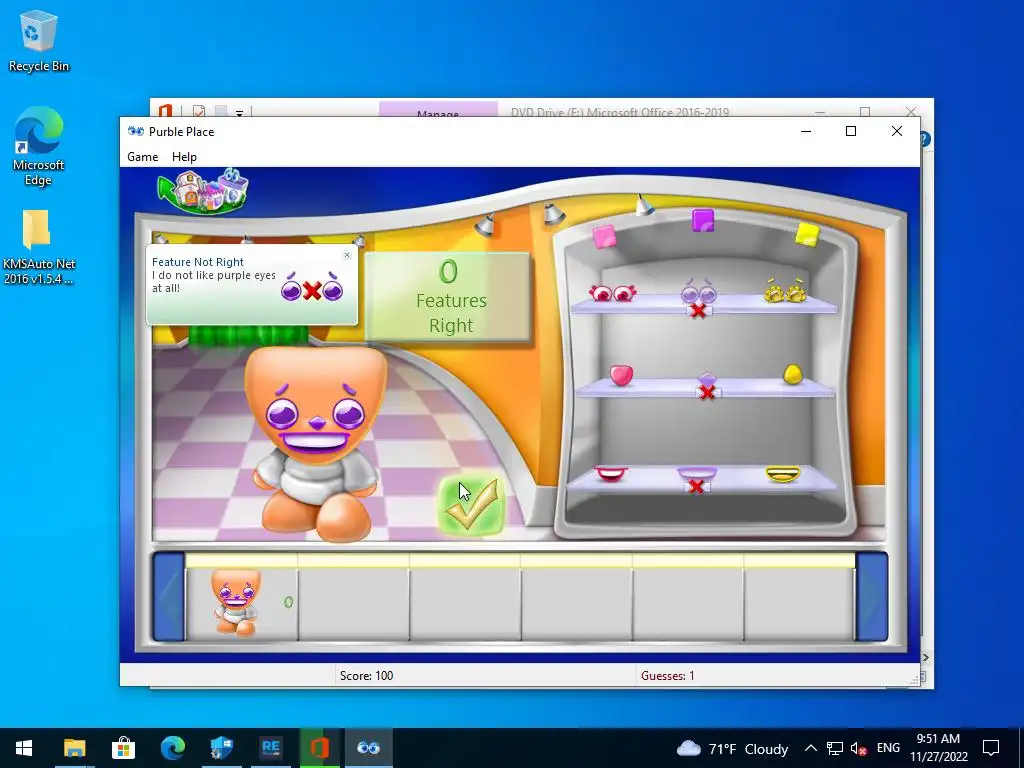Select Manage tab in DVD Drive window
The image size is (1024, 768).
438,111
